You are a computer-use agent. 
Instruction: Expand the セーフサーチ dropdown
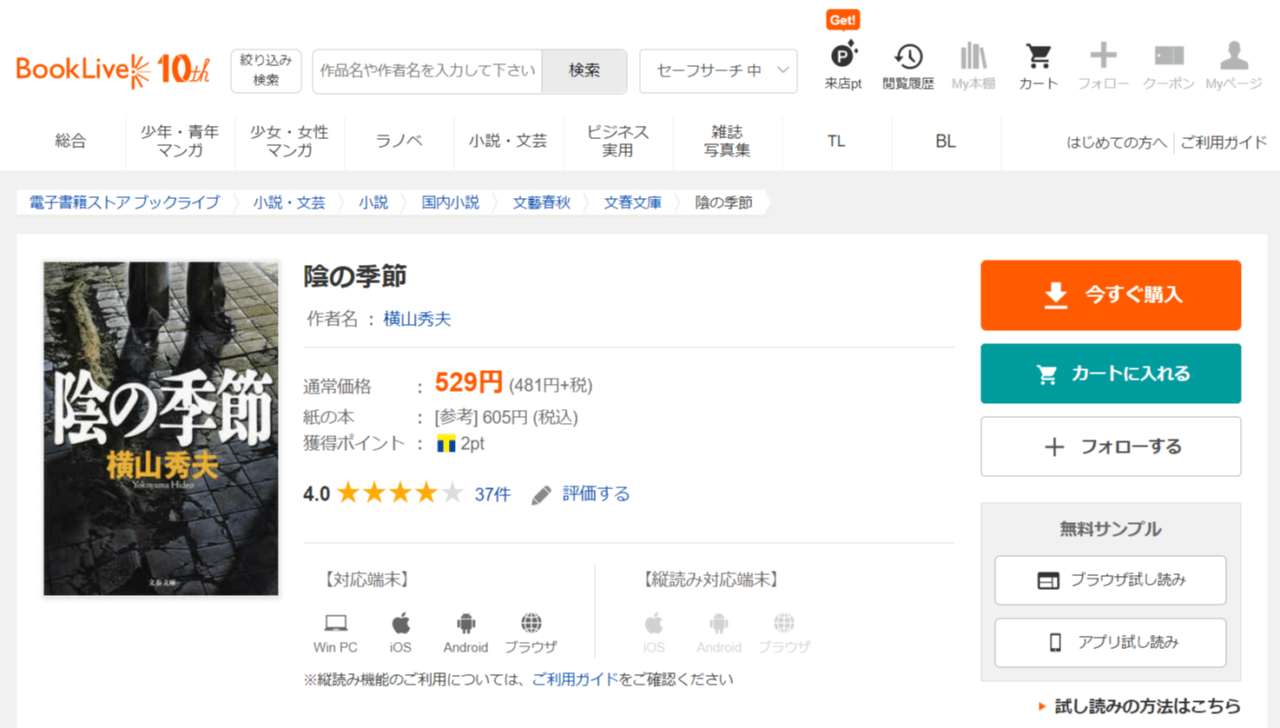coord(718,71)
